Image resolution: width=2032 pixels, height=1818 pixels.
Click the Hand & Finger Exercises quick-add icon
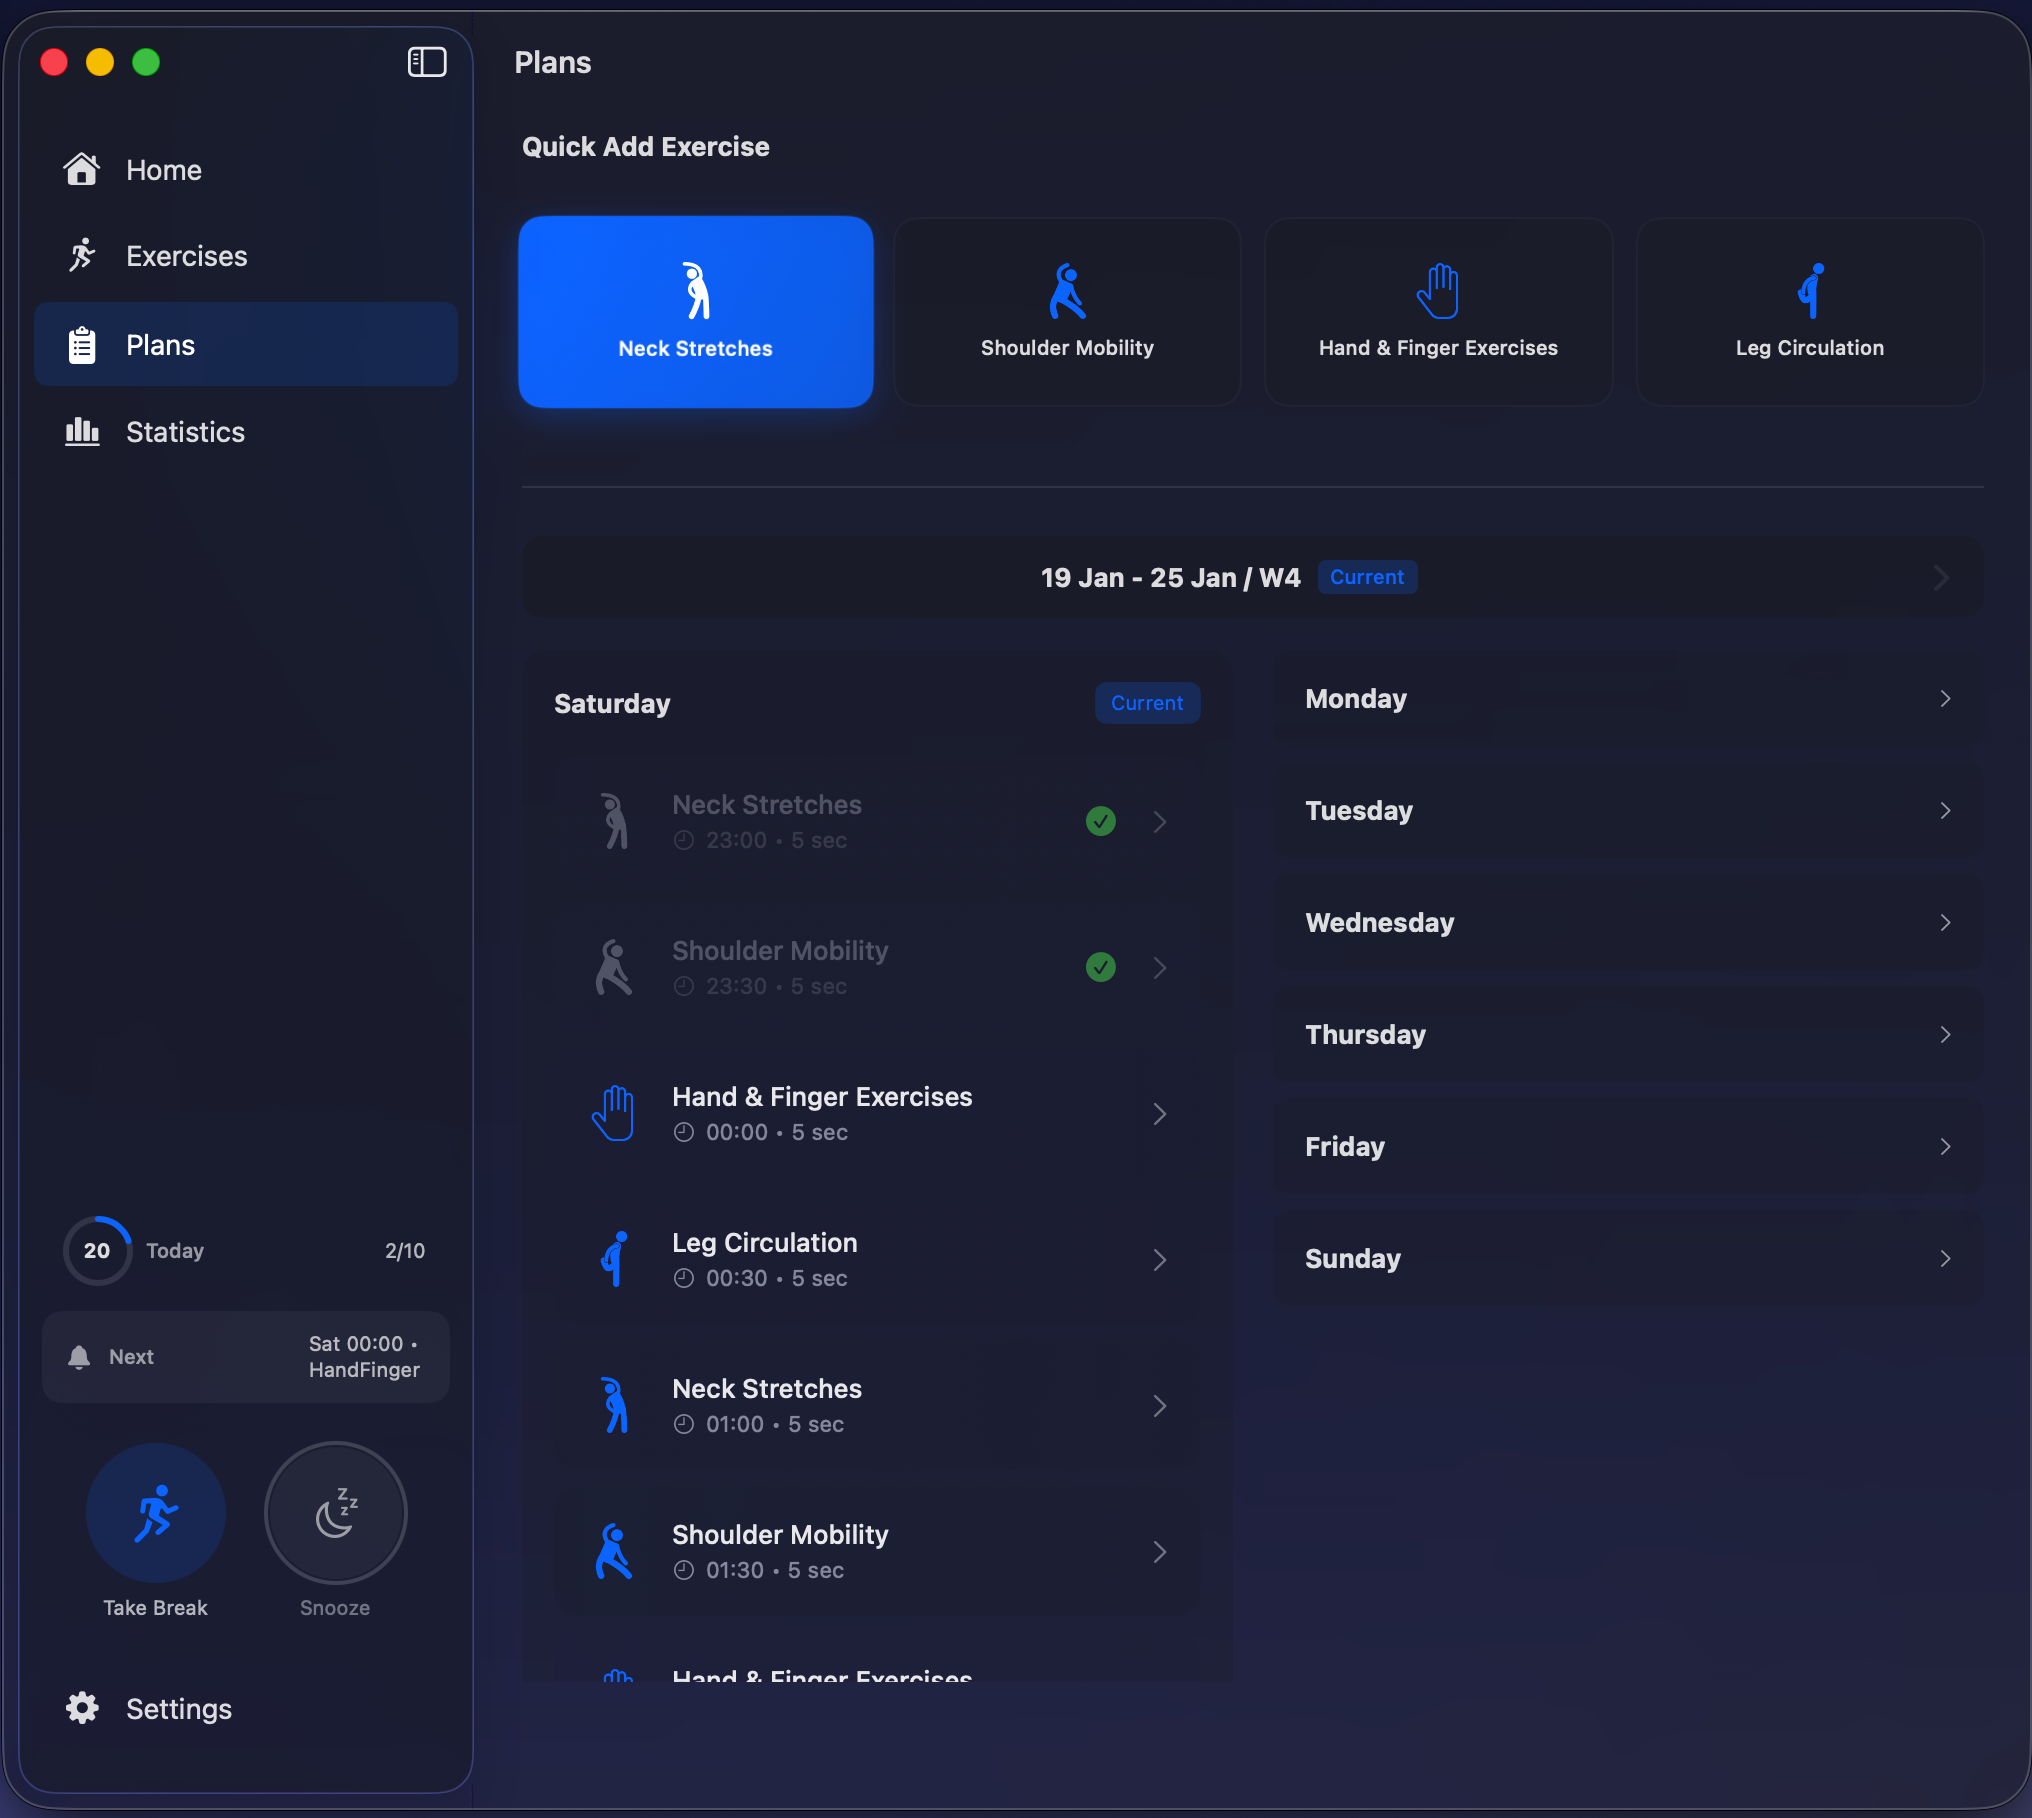(x=1438, y=291)
